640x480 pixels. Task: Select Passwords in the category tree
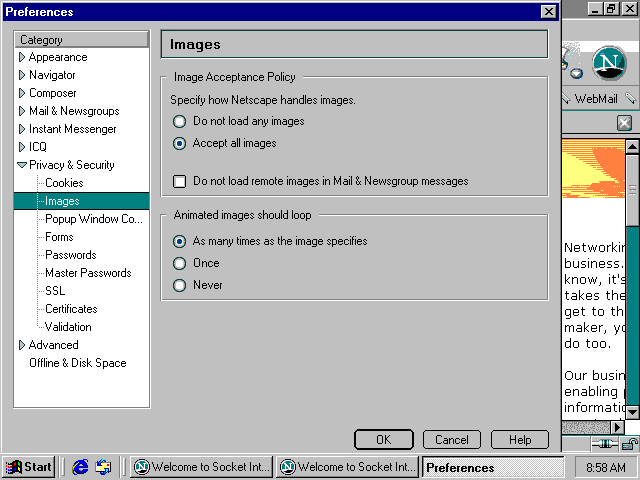(71, 255)
